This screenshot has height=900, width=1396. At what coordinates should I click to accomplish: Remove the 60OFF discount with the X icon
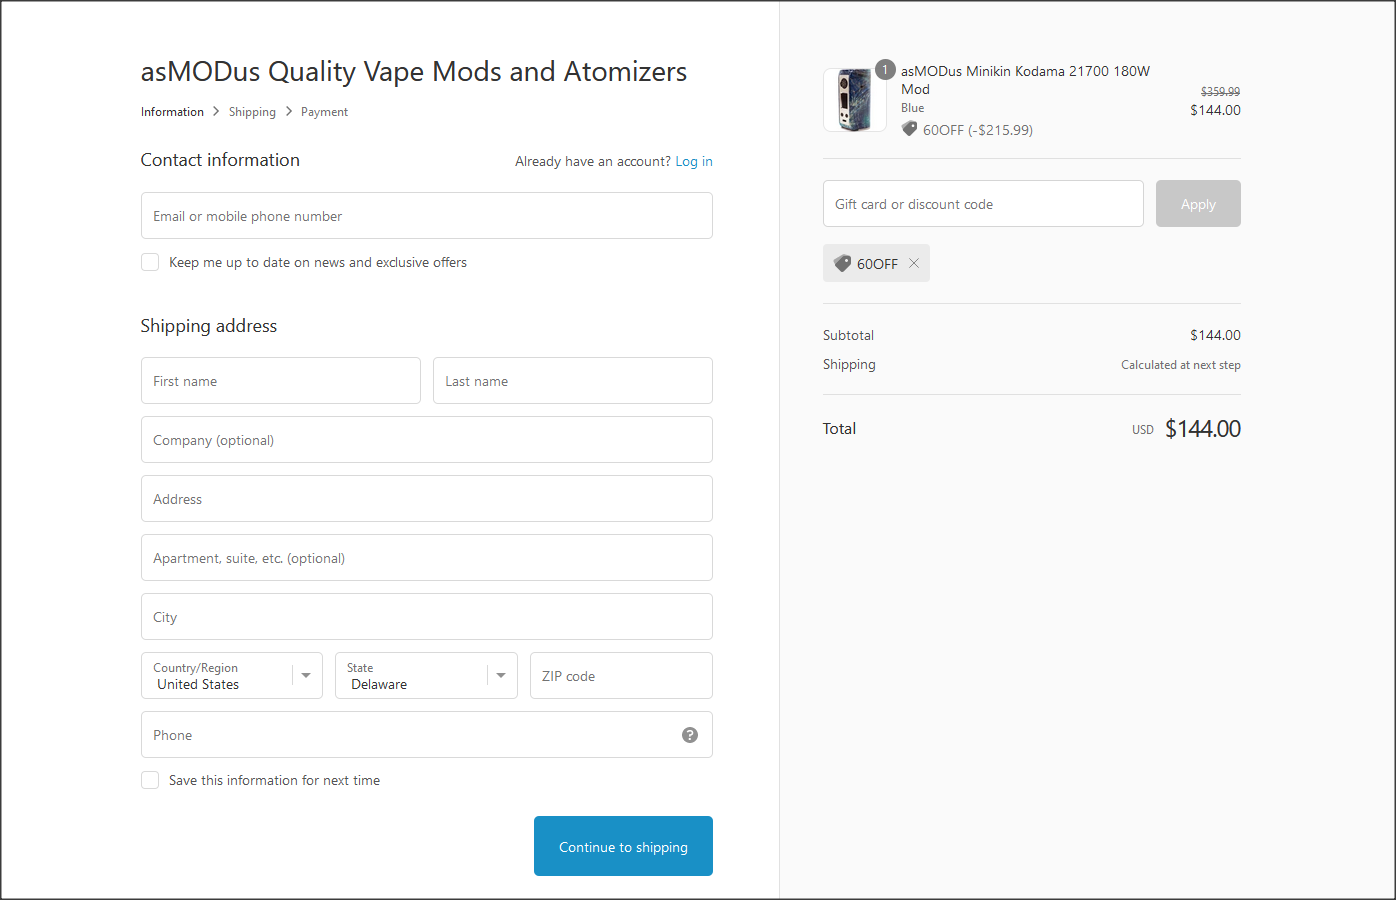(913, 264)
